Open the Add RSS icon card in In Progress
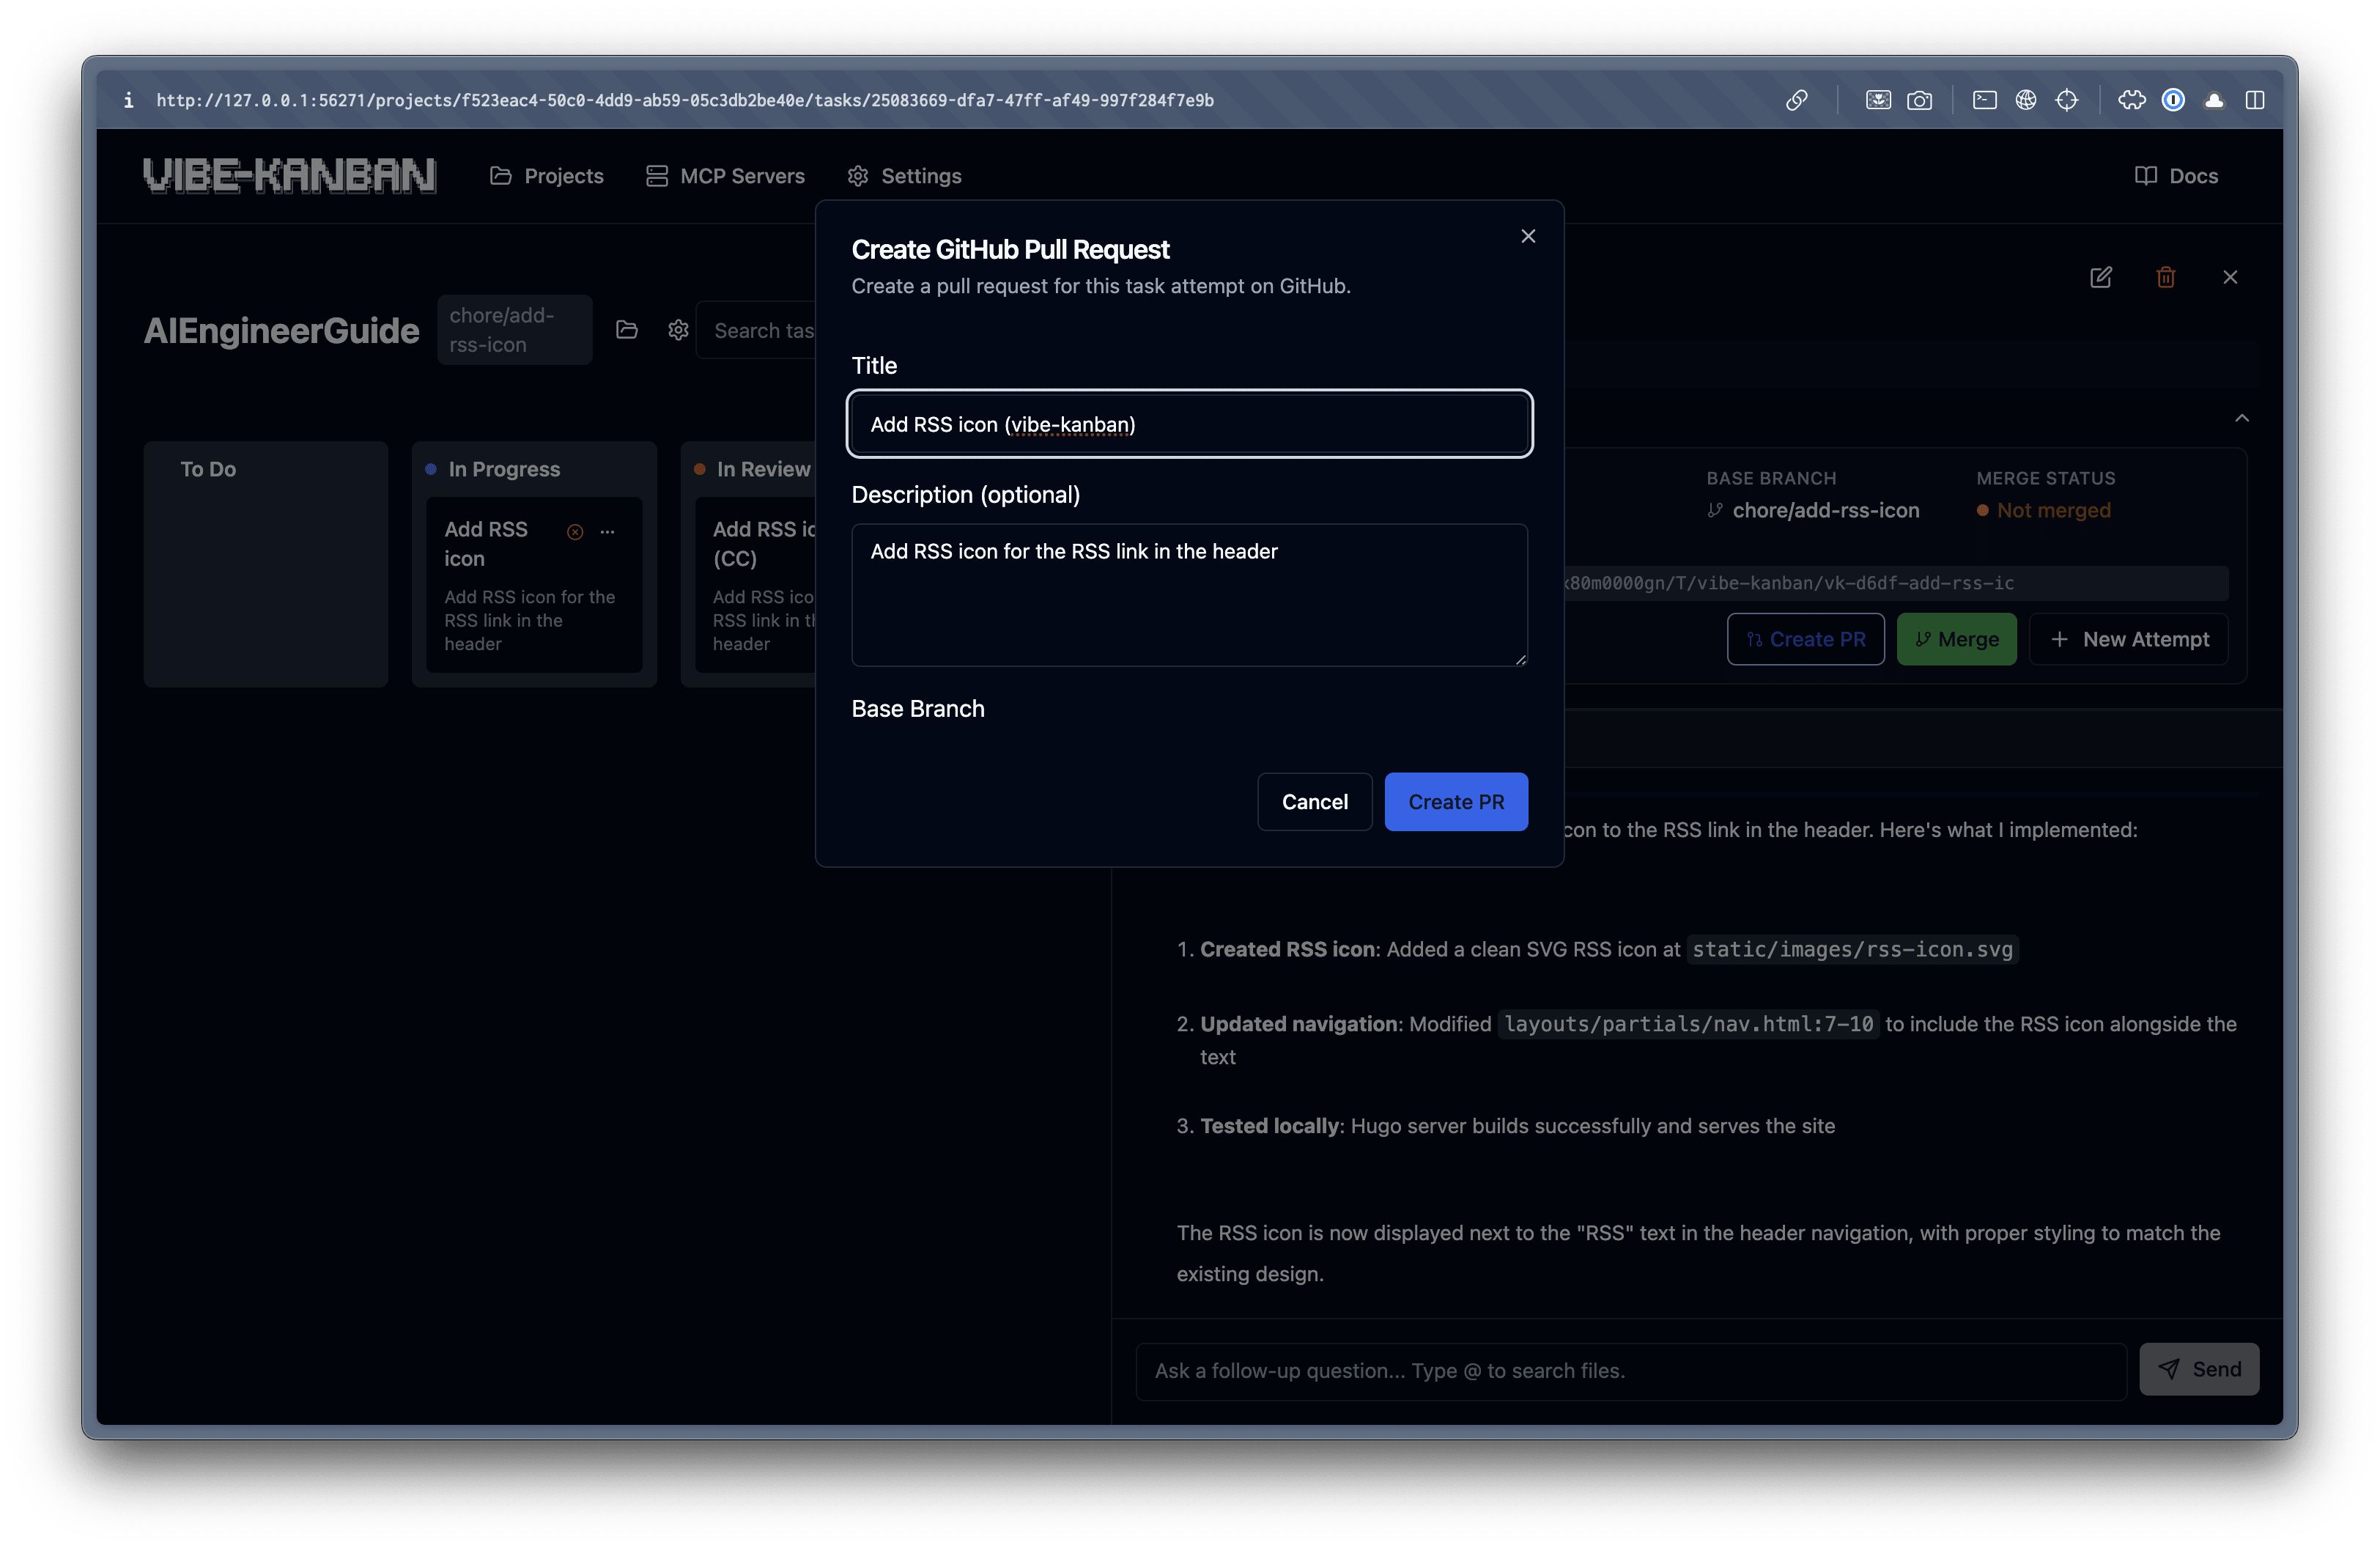 534,585
